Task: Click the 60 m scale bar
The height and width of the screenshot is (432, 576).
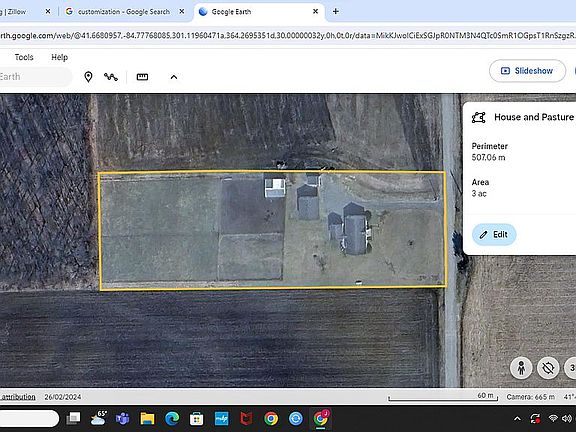Action: pyautogui.click(x=443, y=397)
